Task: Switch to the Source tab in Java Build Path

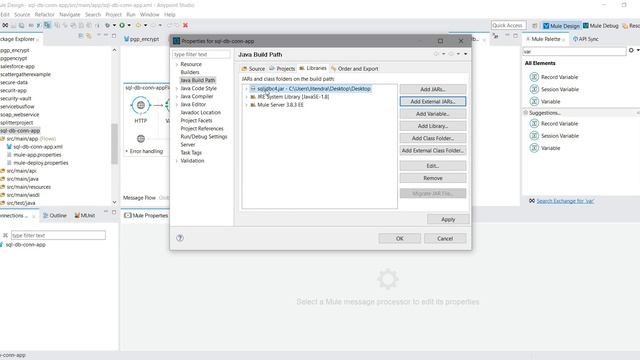Action: pyautogui.click(x=253, y=69)
